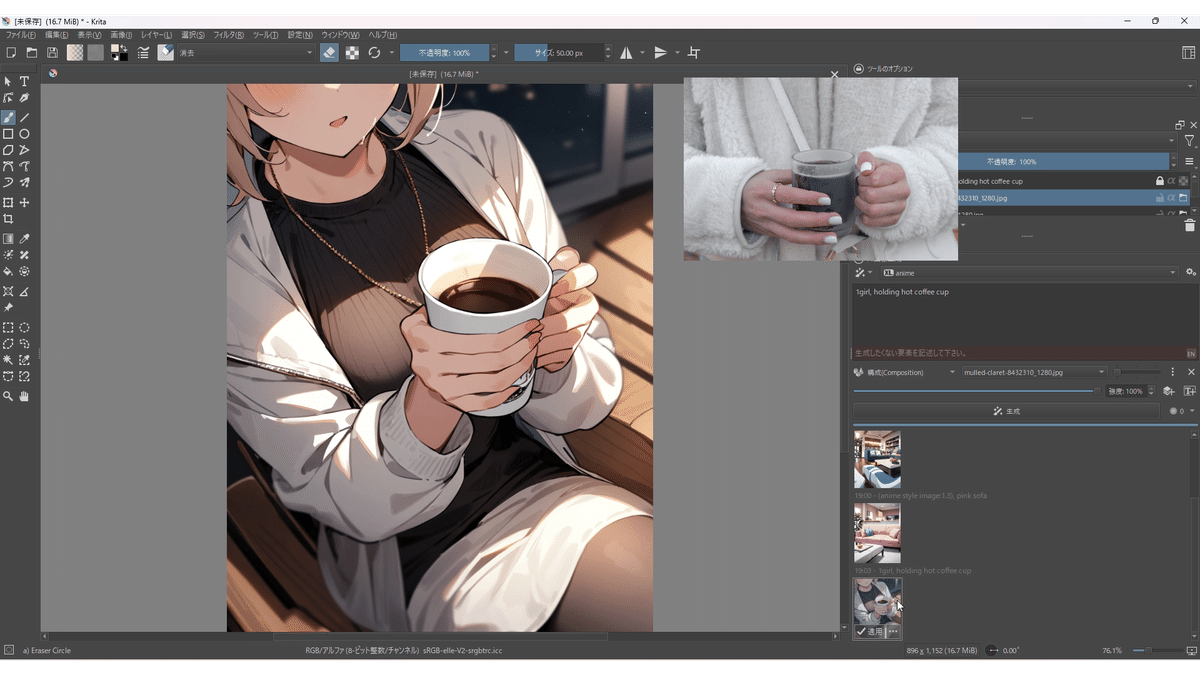Expand the AI workspace mode dropdown

pyautogui.click(x=863, y=272)
